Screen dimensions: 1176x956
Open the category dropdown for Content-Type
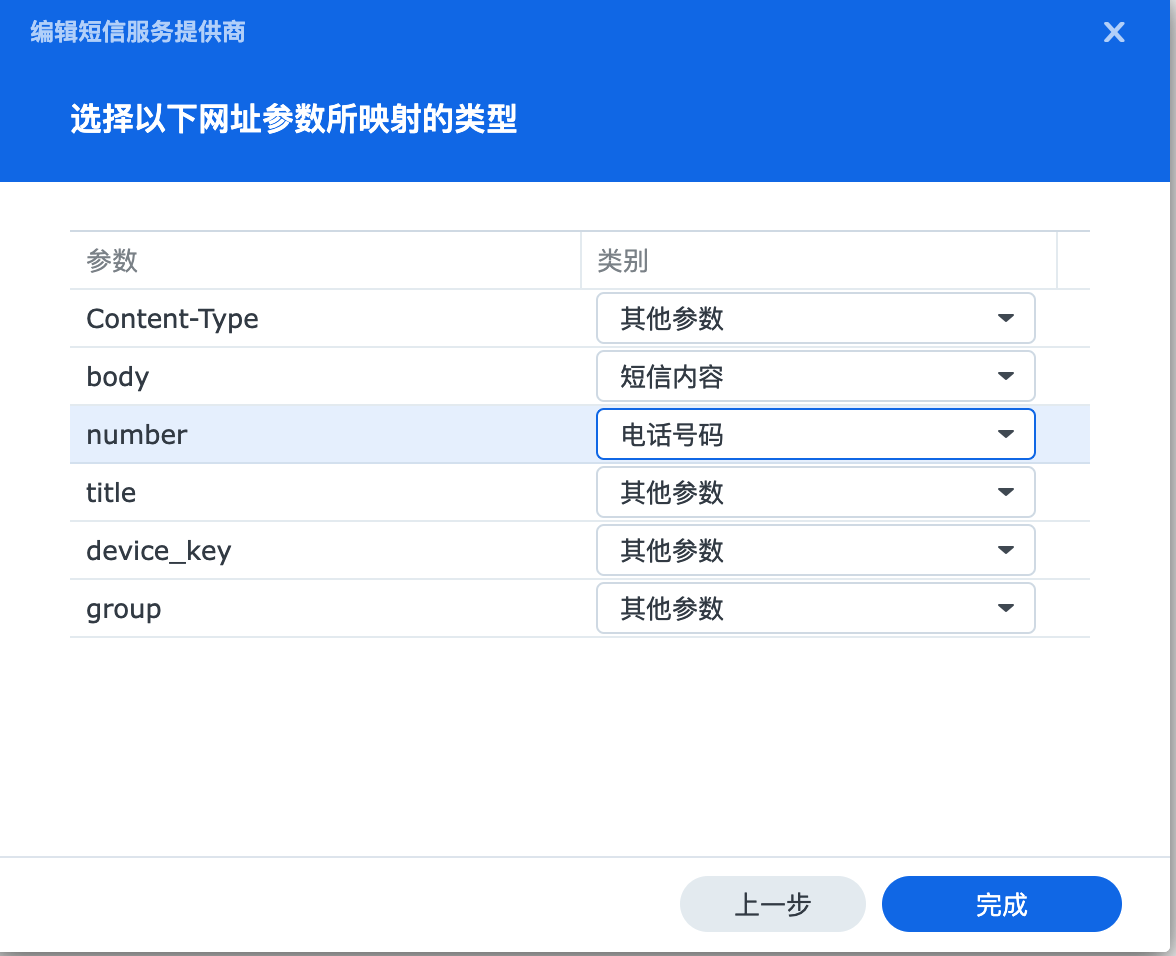click(x=815, y=318)
